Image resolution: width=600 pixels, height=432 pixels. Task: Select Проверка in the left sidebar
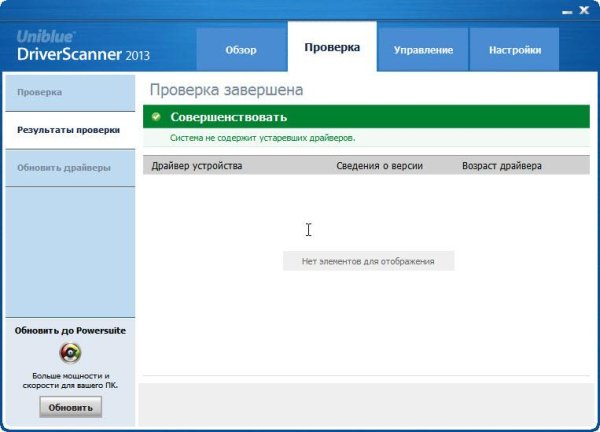click(70, 93)
